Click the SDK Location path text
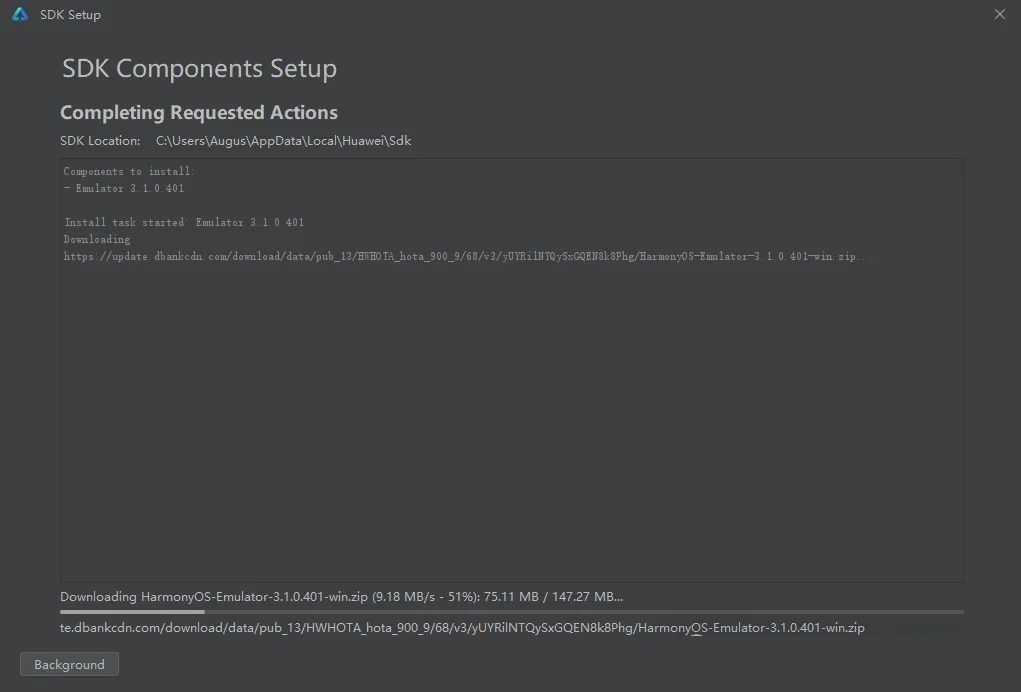This screenshot has height=692, width=1021. pyautogui.click(x=283, y=141)
